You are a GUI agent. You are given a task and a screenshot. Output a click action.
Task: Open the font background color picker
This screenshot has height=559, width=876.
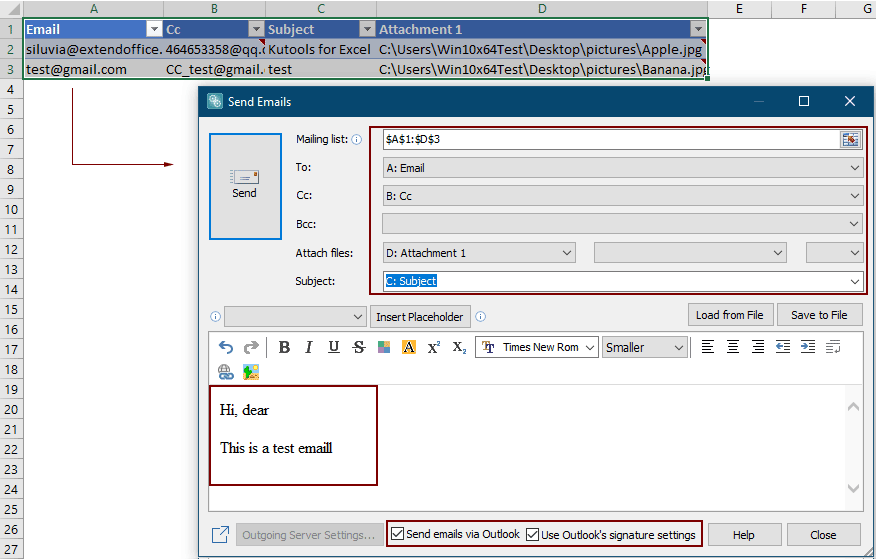pyautogui.click(x=408, y=347)
